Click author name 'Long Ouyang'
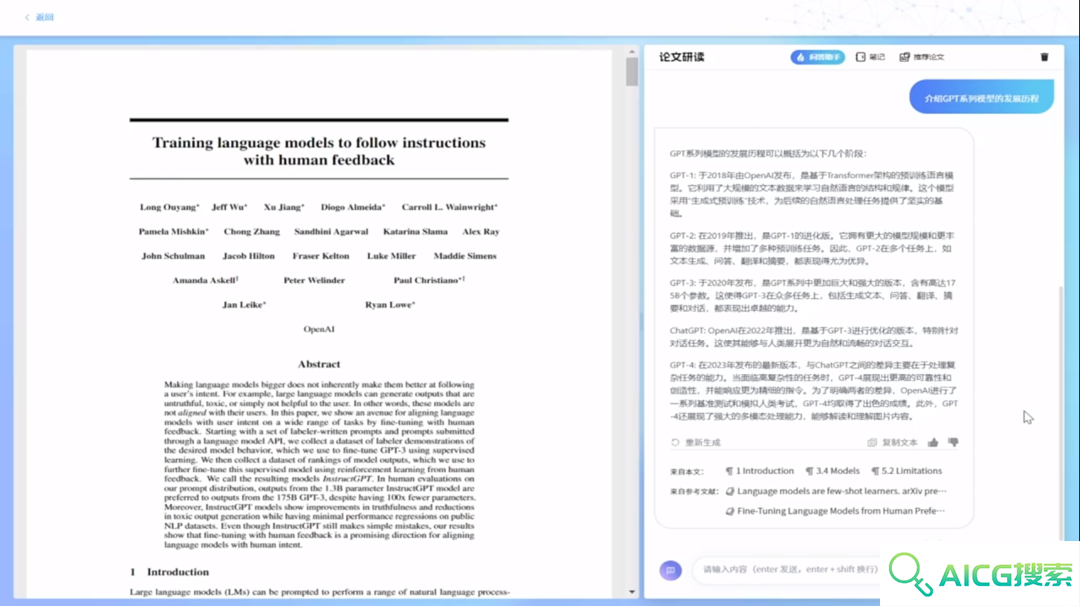 pyautogui.click(x=169, y=207)
